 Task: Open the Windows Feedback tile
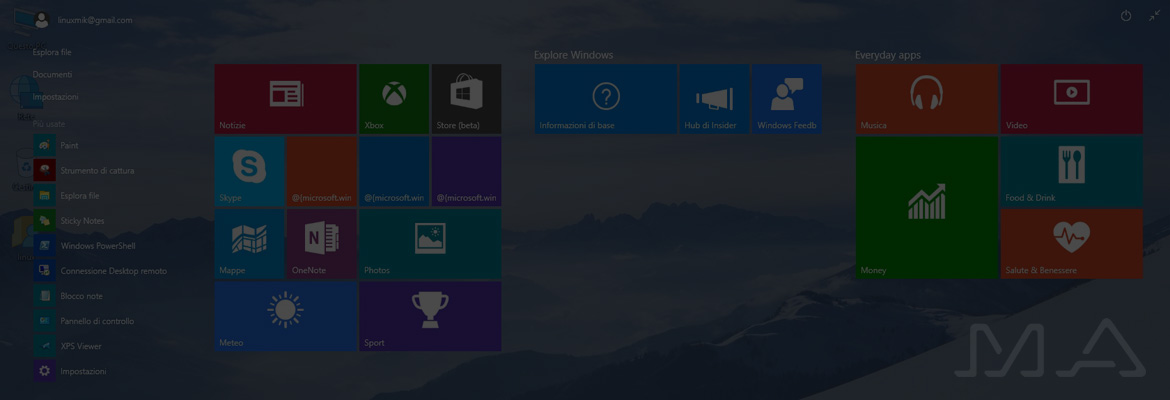(x=786, y=99)
